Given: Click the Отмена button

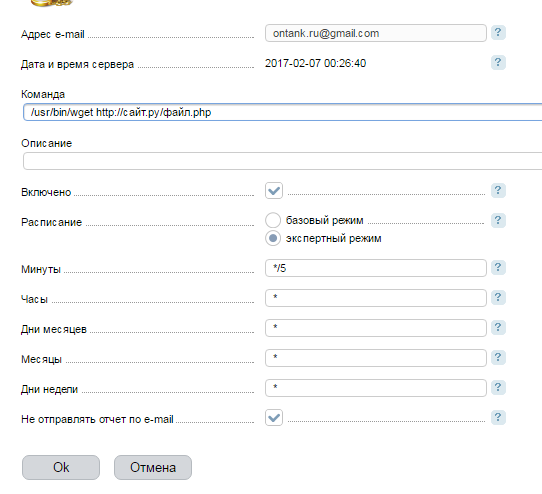Looking at the screenshot, I should point(153,467).
